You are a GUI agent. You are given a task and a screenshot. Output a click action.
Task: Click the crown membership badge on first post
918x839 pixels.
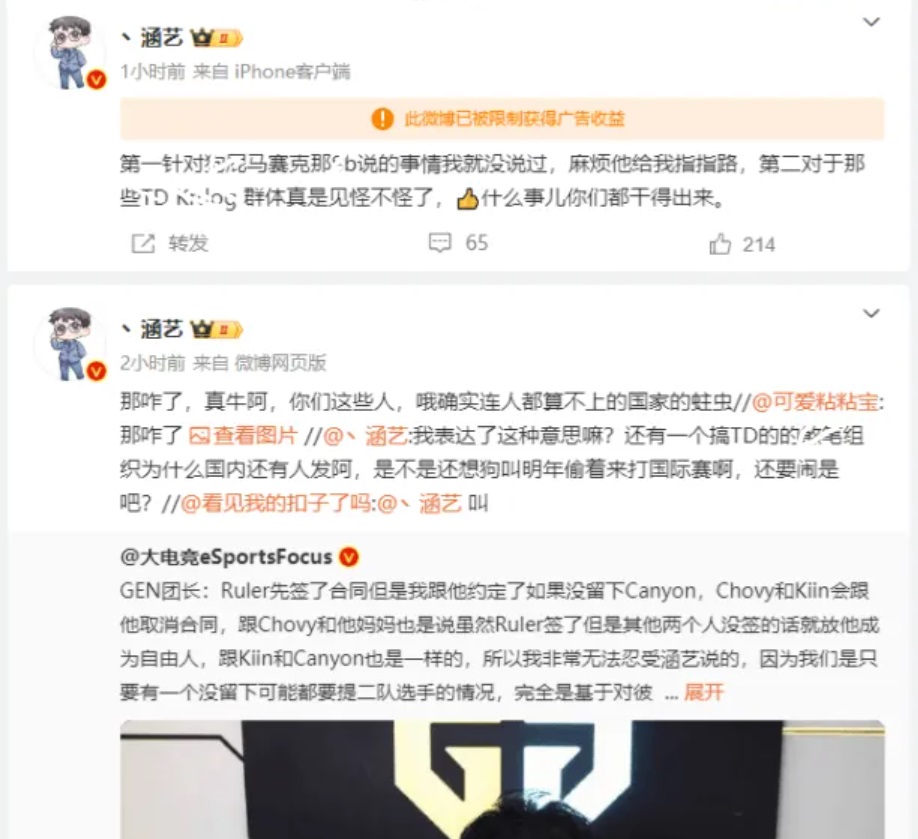[x=216, y=38]
